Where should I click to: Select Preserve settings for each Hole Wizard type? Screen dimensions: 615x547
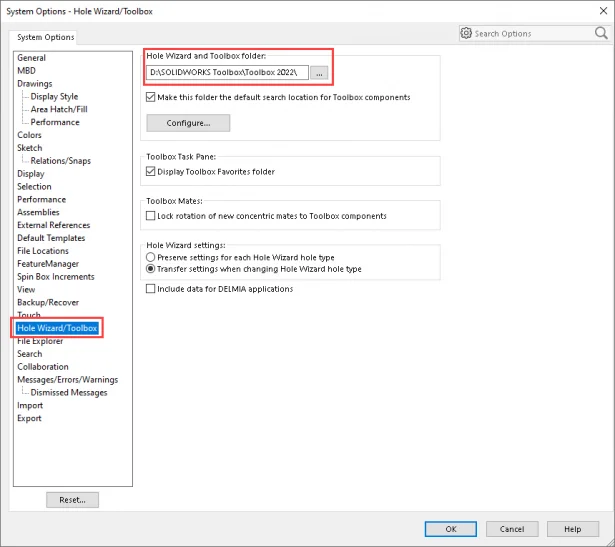pyautogui.click(x=151, y=257)
